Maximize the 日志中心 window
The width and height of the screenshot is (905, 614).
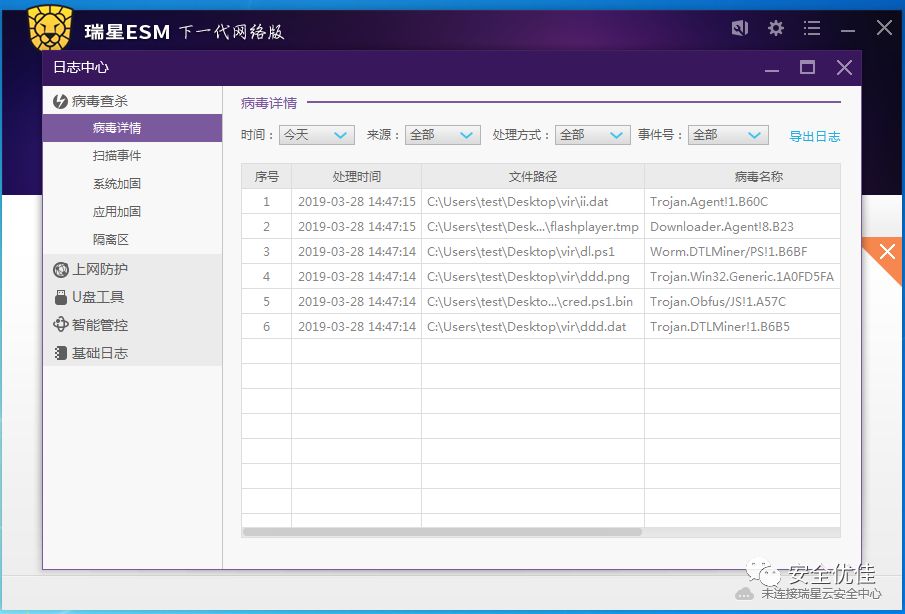[807, 68]
